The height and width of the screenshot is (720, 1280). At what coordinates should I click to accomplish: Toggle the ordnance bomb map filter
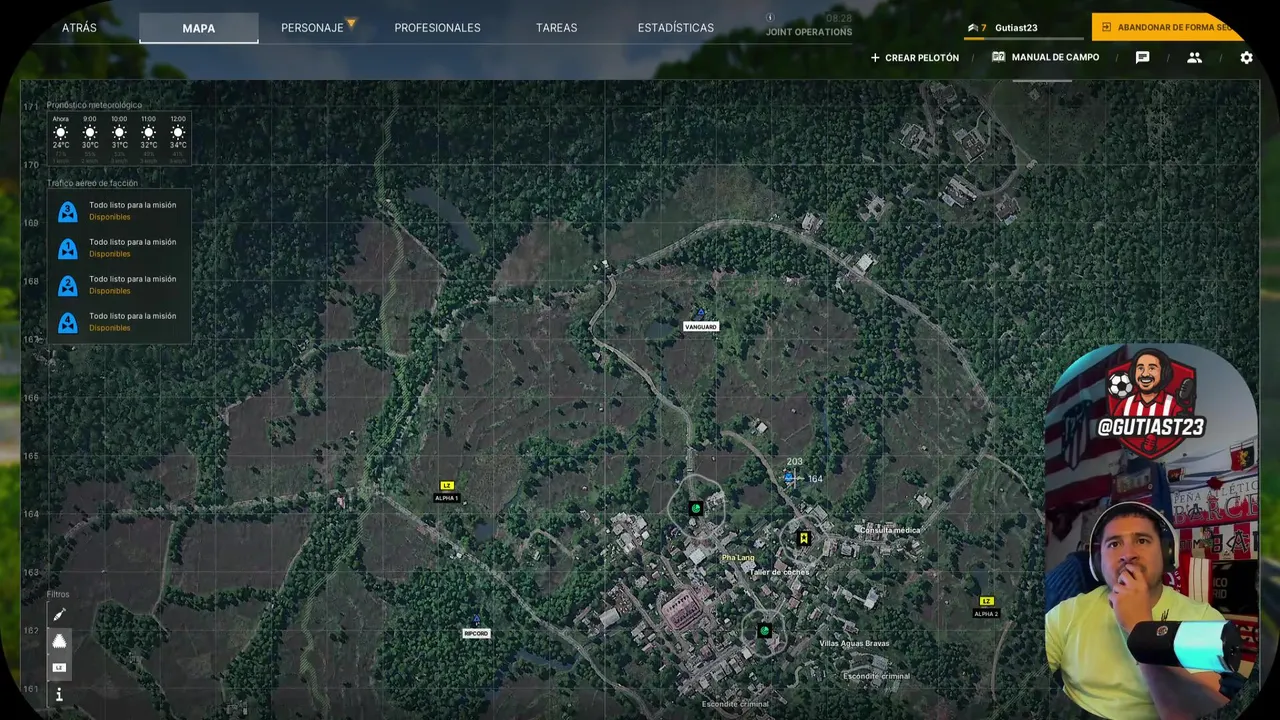pyautogui.click(x=59, y=615)
